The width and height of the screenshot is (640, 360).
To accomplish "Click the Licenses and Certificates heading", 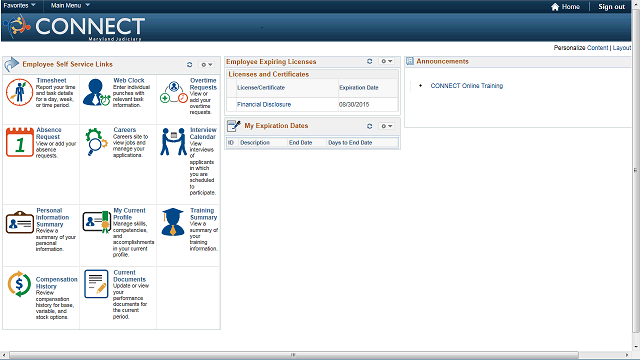I will 269,74.
